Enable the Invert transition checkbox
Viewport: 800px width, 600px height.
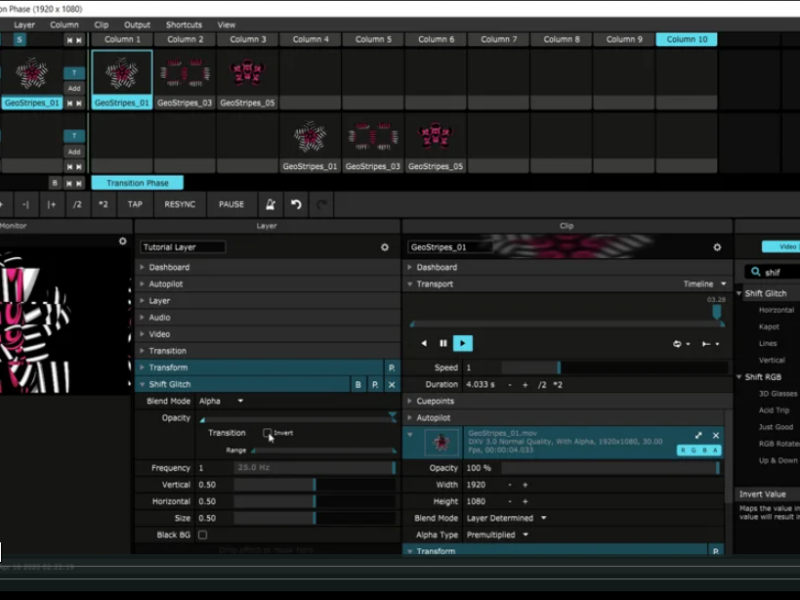pos(267,433)
